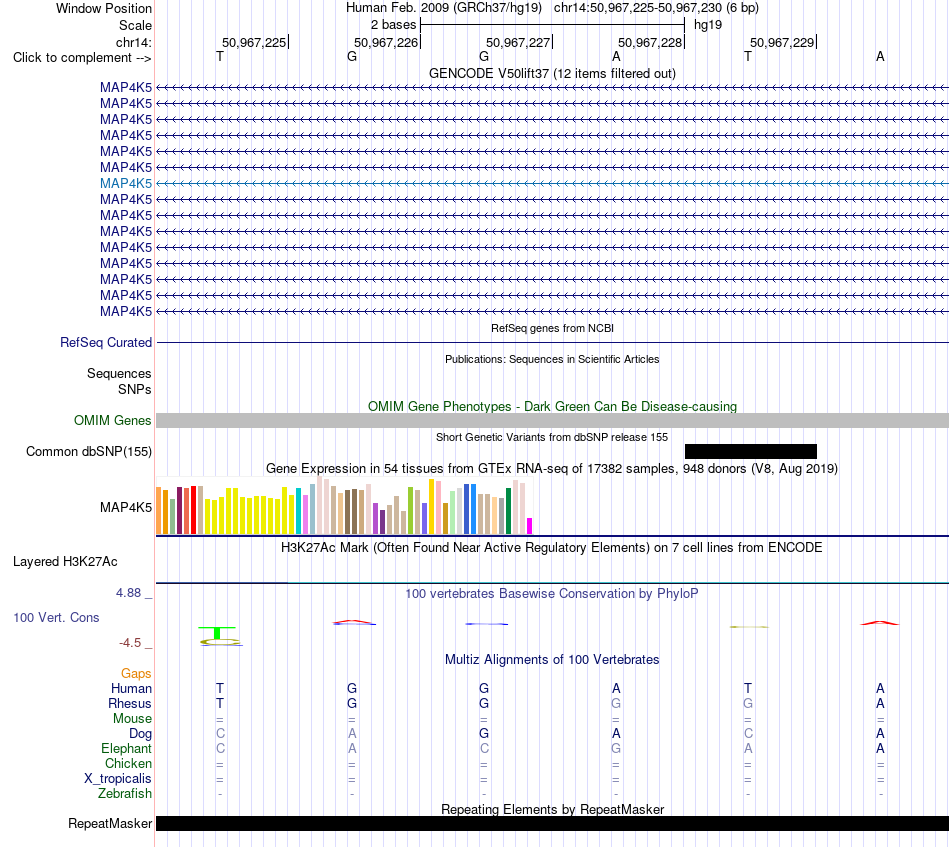Viewport: 950px width, 847px height.
Task: Click the 'Click to complement -->' label
Action: [82, 58]
